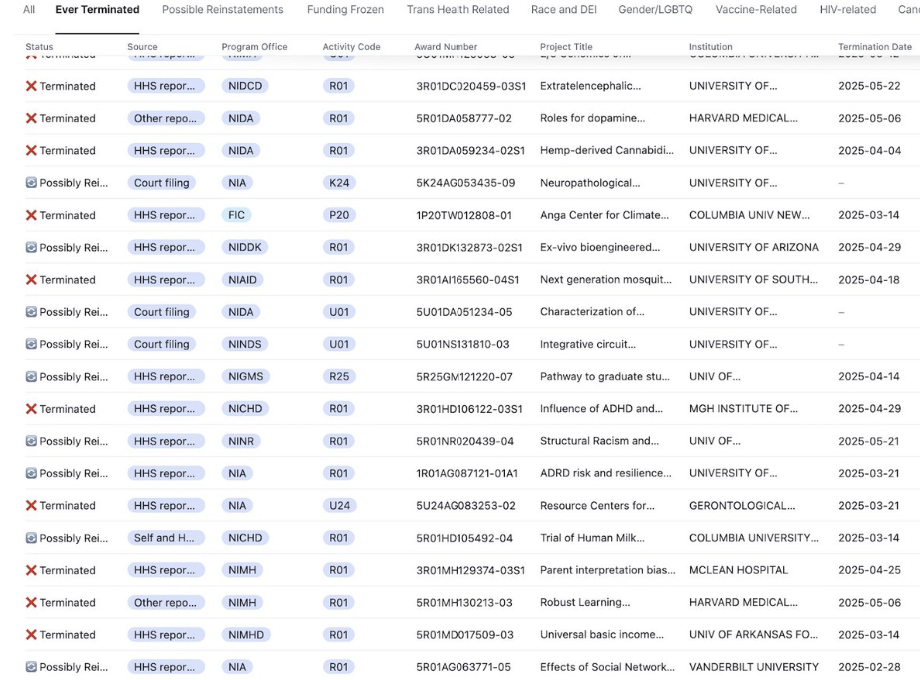Screen dimensions: 920x680
Task: Click project title Anga Center for Climate...
Action: (x=604, y=215)
